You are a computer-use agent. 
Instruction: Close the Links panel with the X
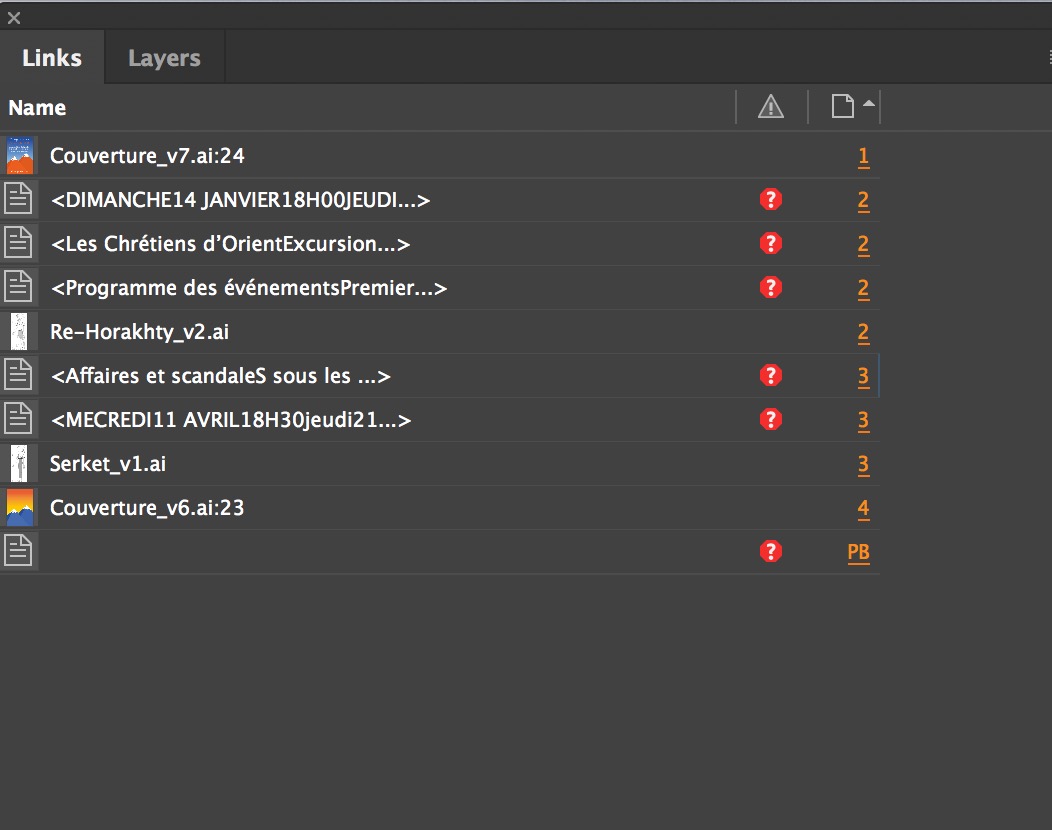14,18
